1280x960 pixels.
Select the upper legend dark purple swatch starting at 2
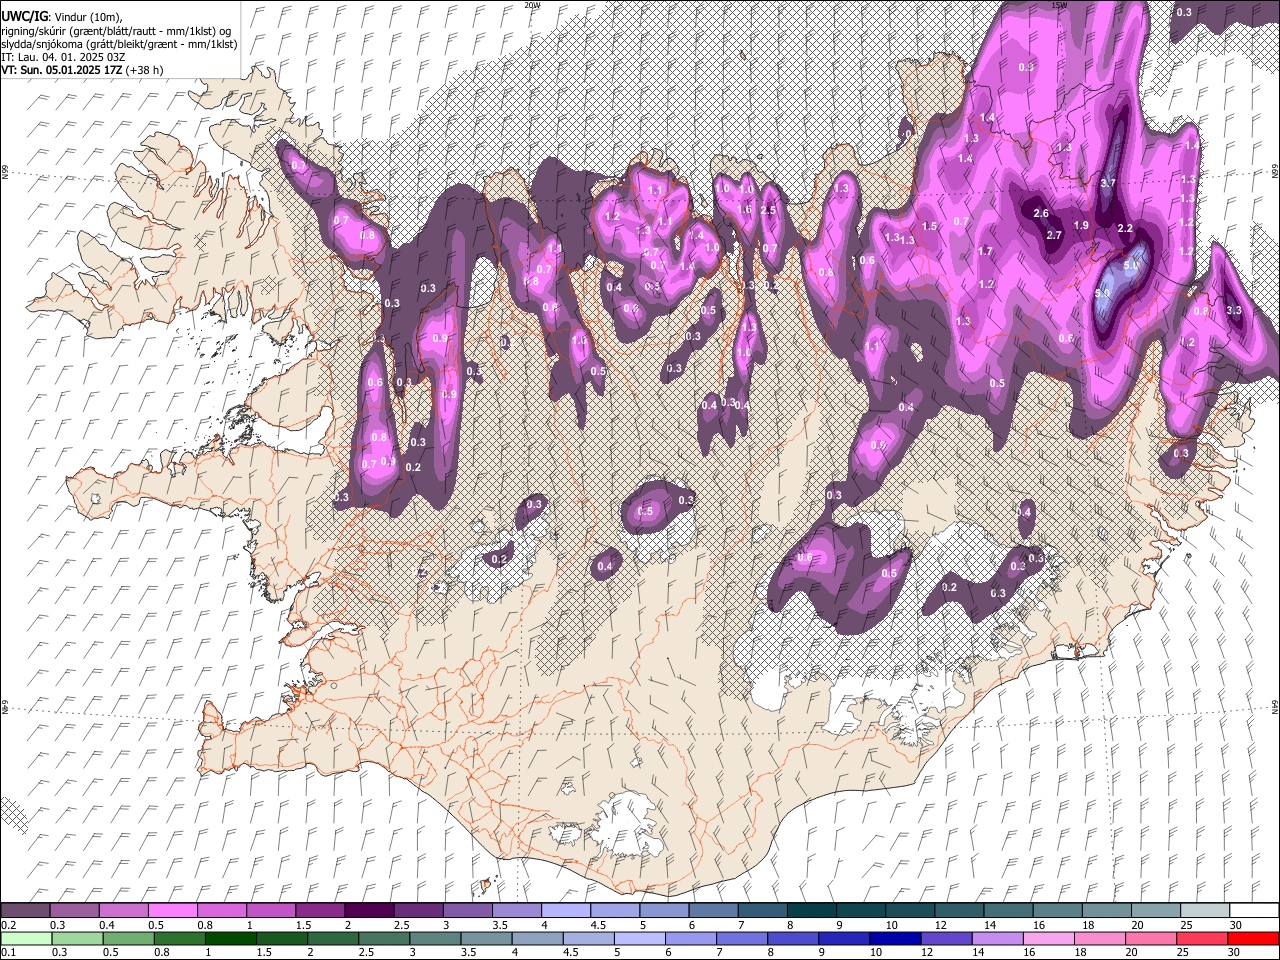coord(368,911)
